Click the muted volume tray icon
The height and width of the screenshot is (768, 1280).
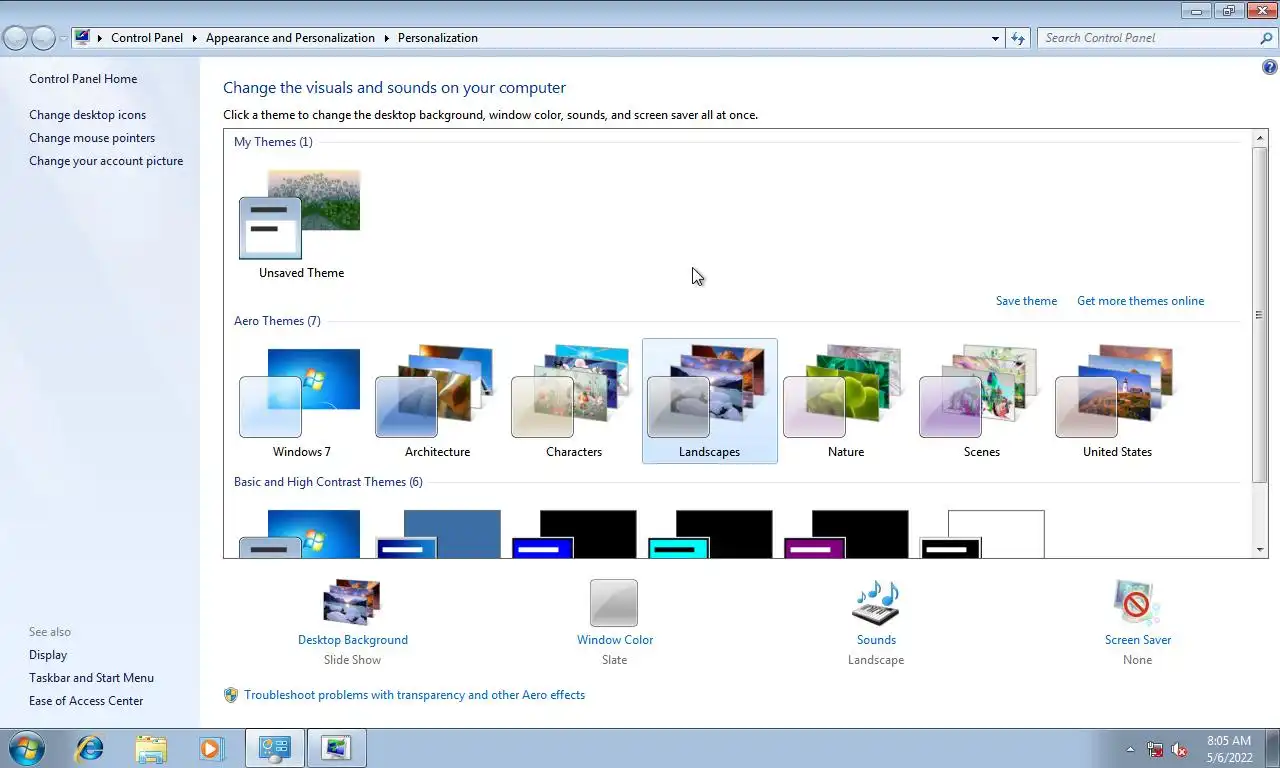click(x=1179, y=749)
